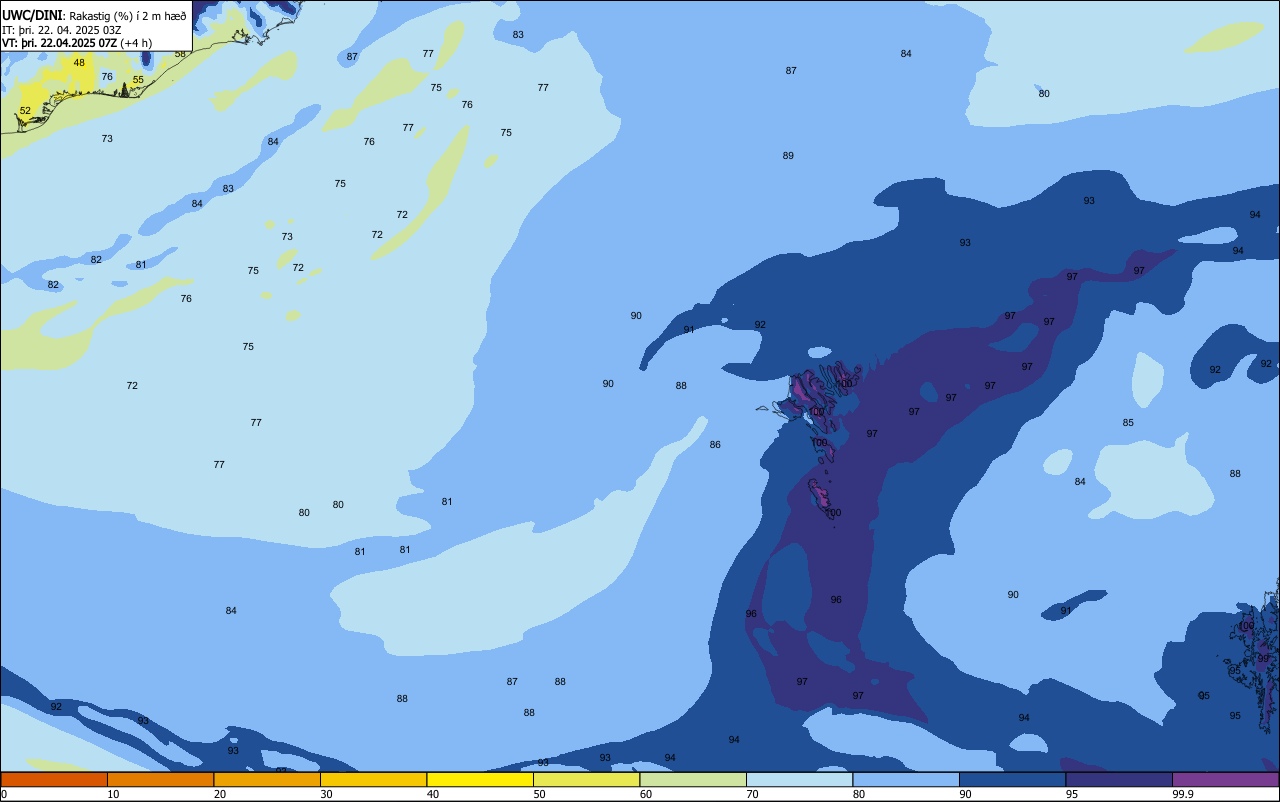Click the legend tick label "99.9"
The image size is (1280, 802).
[x=1183, y=794]
